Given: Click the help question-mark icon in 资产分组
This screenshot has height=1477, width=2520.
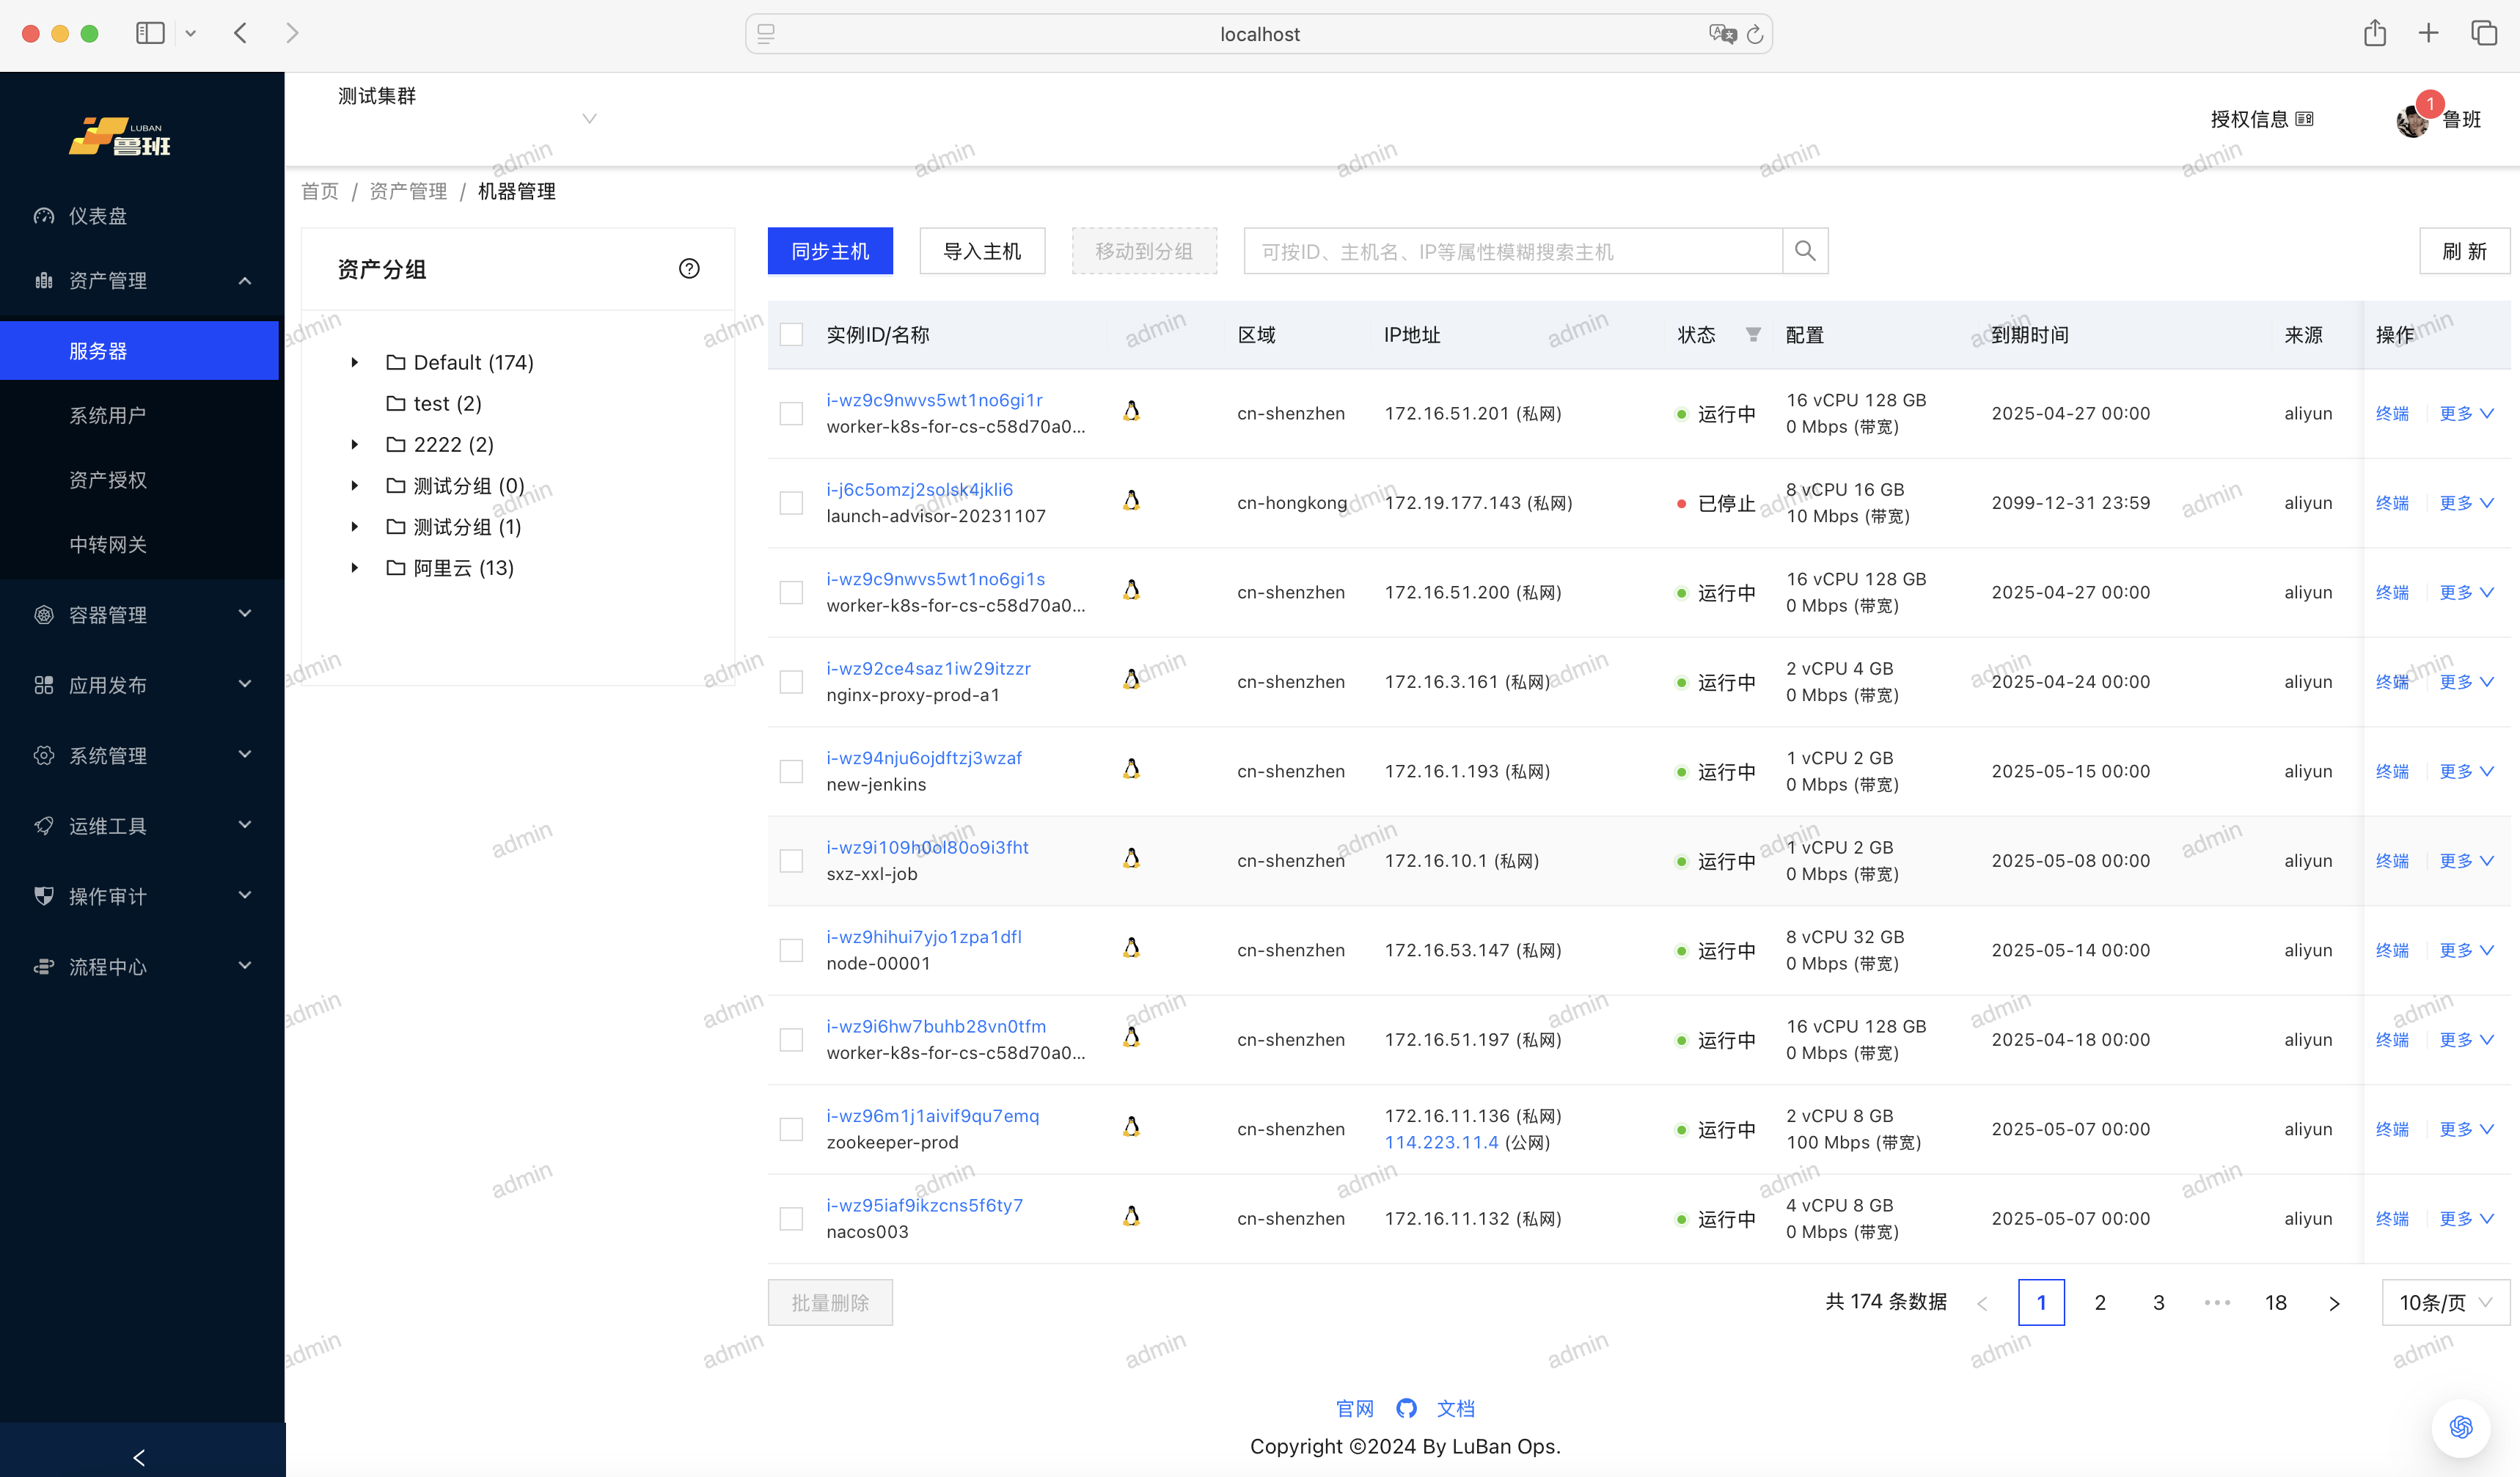Looking at the screenshot, I should [x=689, y=268].
